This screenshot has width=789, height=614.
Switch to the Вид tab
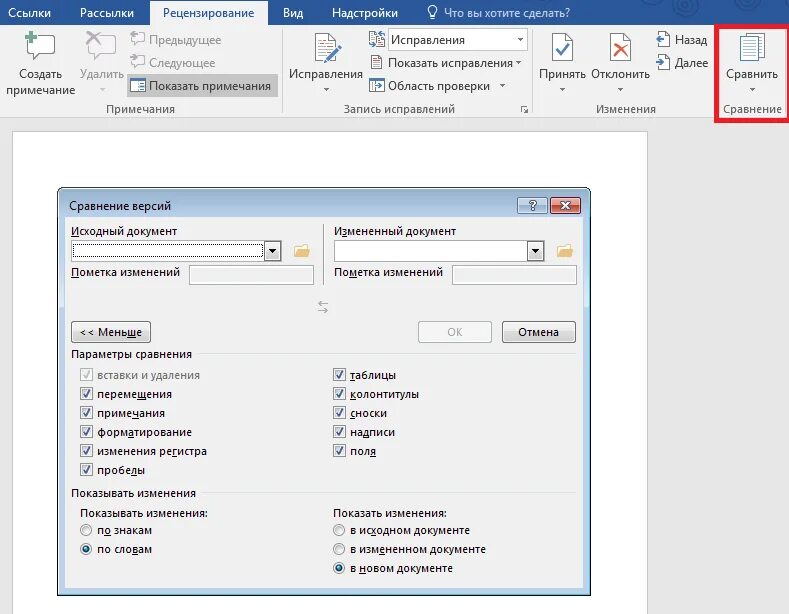(x=293, y=13)
